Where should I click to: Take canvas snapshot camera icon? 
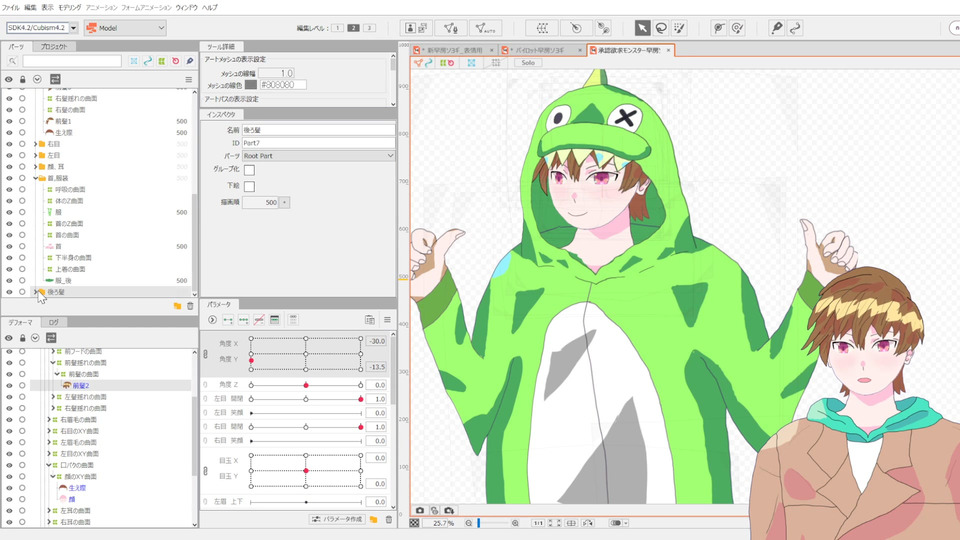(419, 510)
